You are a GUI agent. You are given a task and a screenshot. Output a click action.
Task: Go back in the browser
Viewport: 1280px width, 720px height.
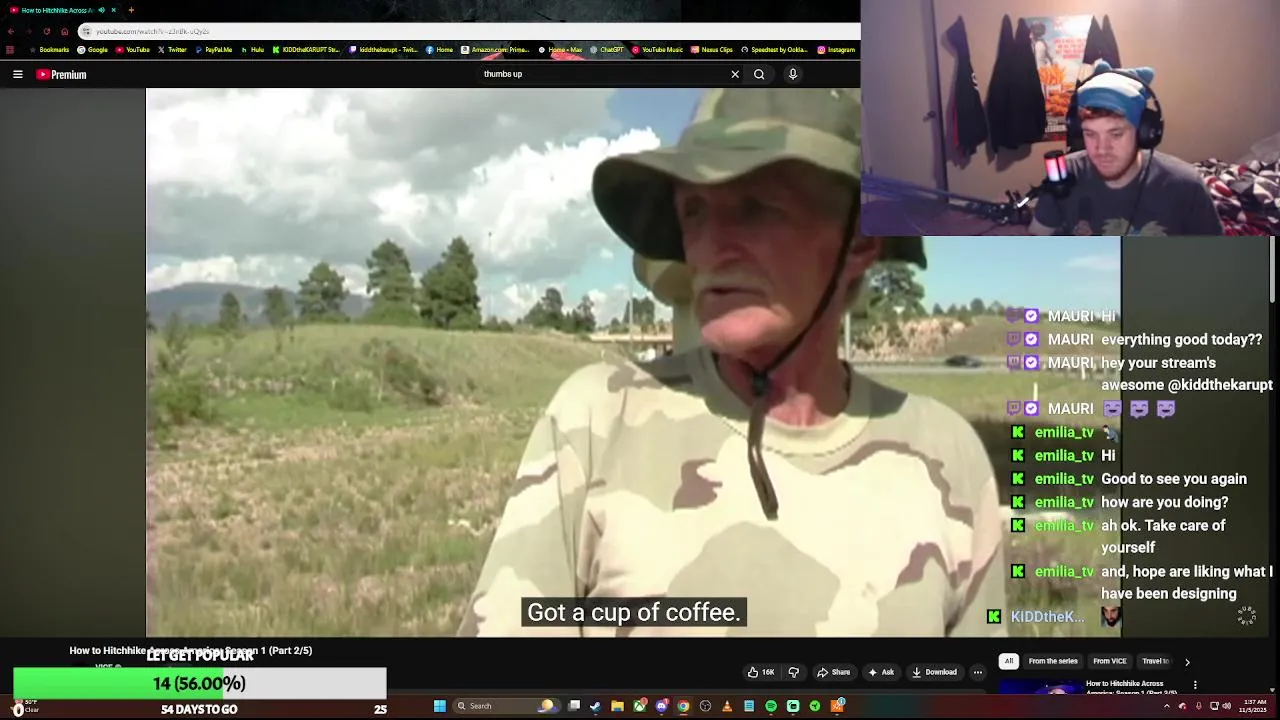[11, 31]
